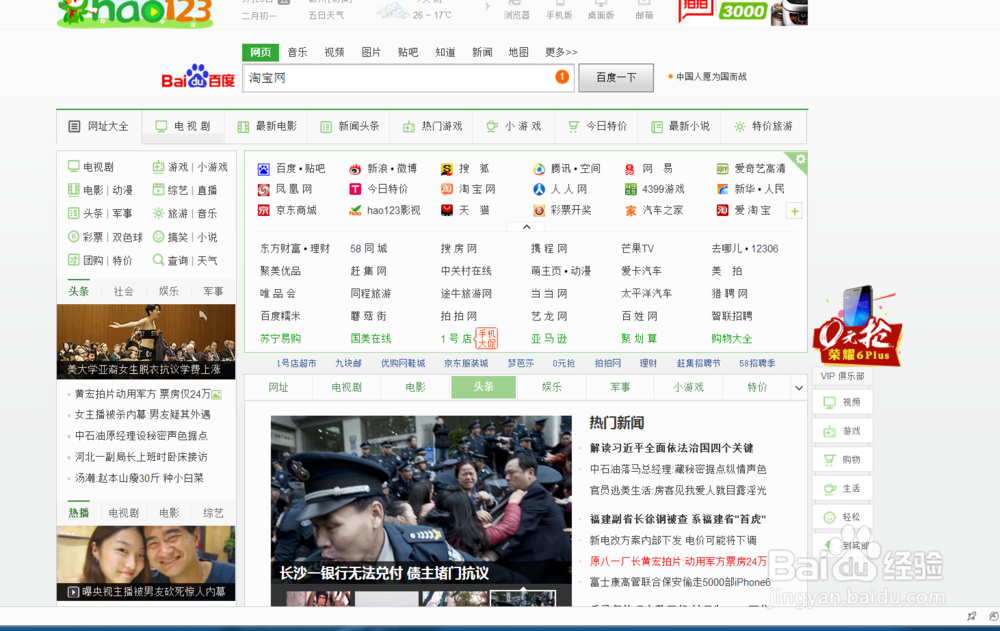Click the hao123 logo
Viewport: 1000px width, 631px height.
[x=135, y=13]
